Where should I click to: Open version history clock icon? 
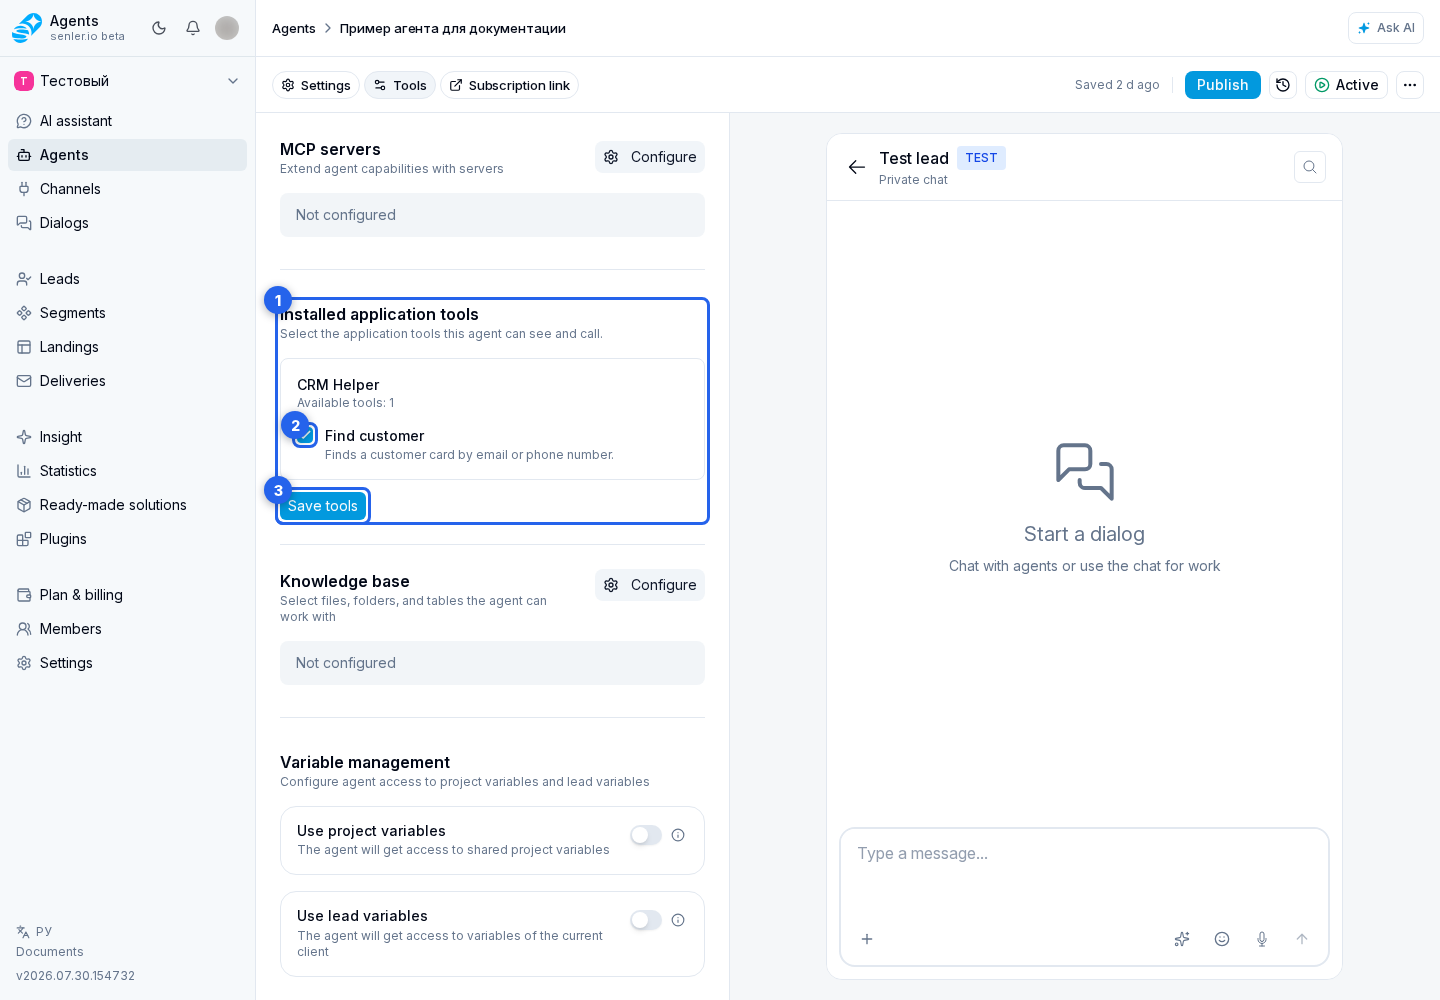[1283, 85]
